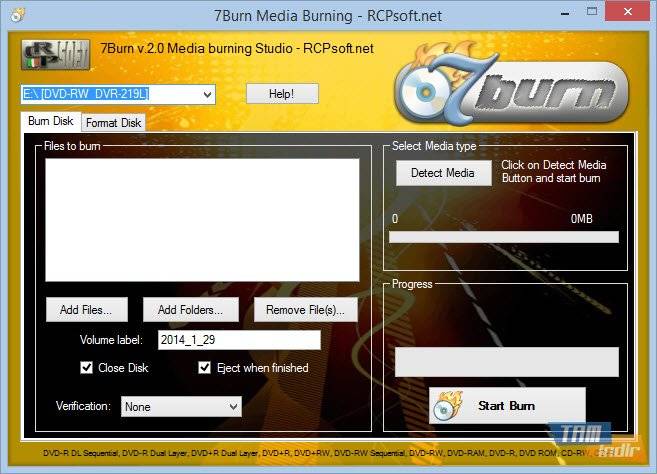Click the app icon in title bar
Viewport: 657px width, 474px height.
15,14
